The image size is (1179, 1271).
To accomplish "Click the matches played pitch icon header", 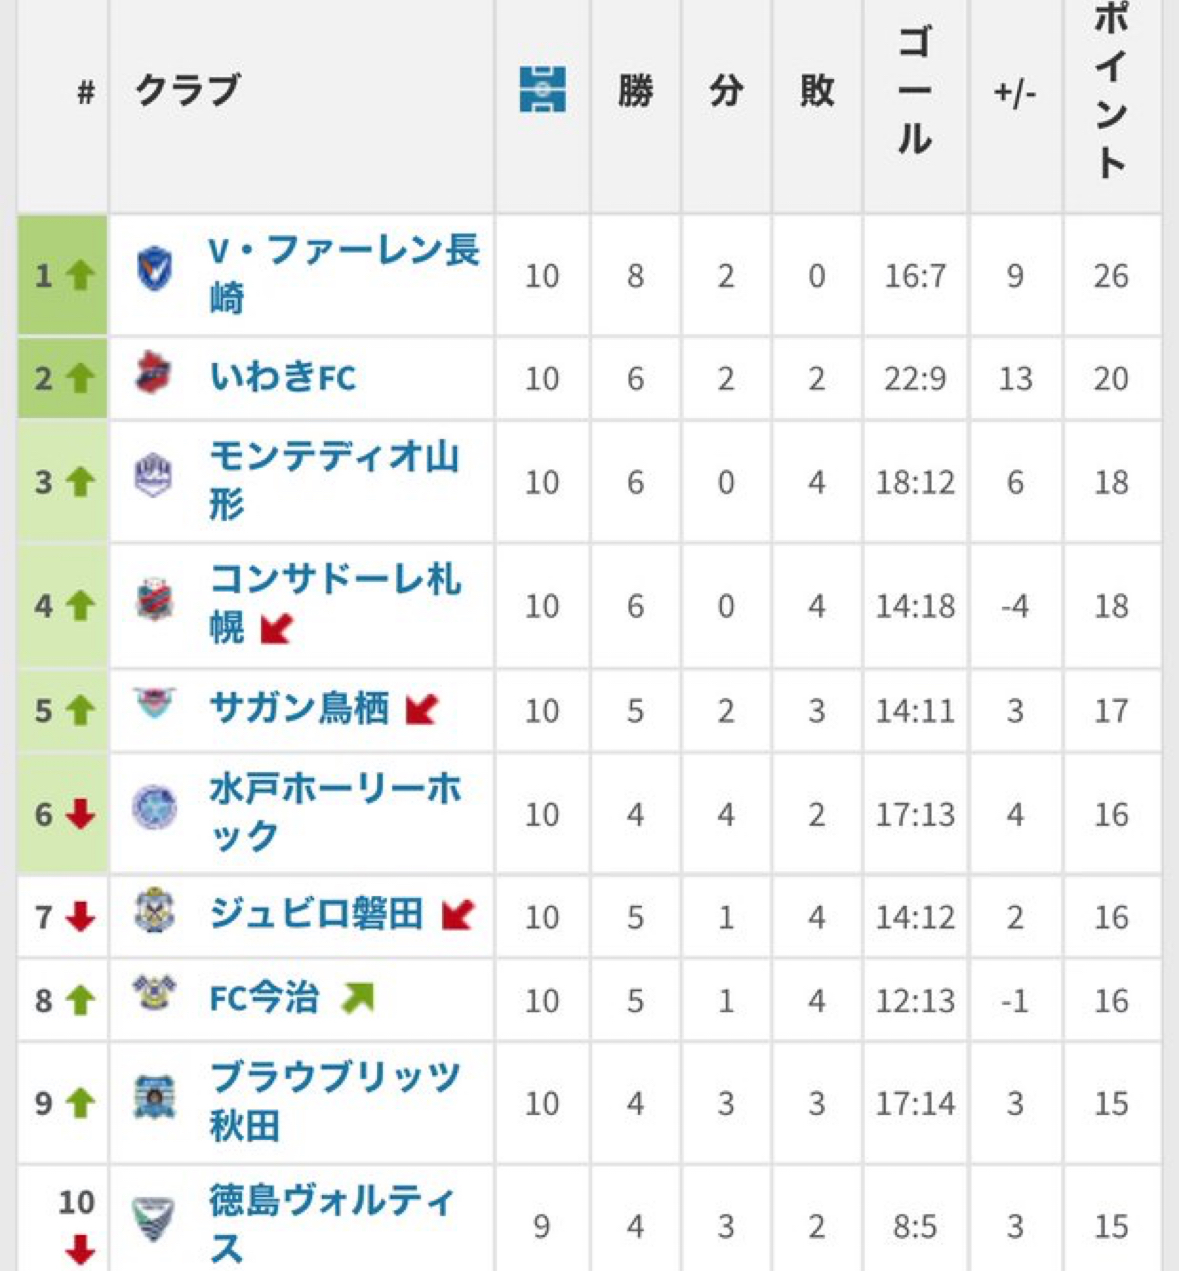I will tap(542, 90).
